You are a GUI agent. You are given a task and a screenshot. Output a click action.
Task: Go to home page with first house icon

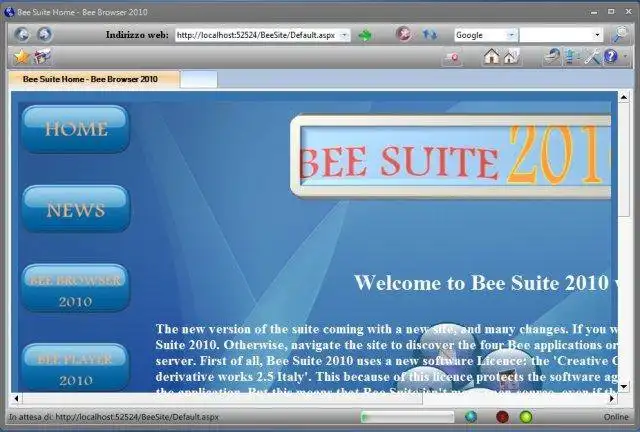pyautogui.click(x=491, y=57)
